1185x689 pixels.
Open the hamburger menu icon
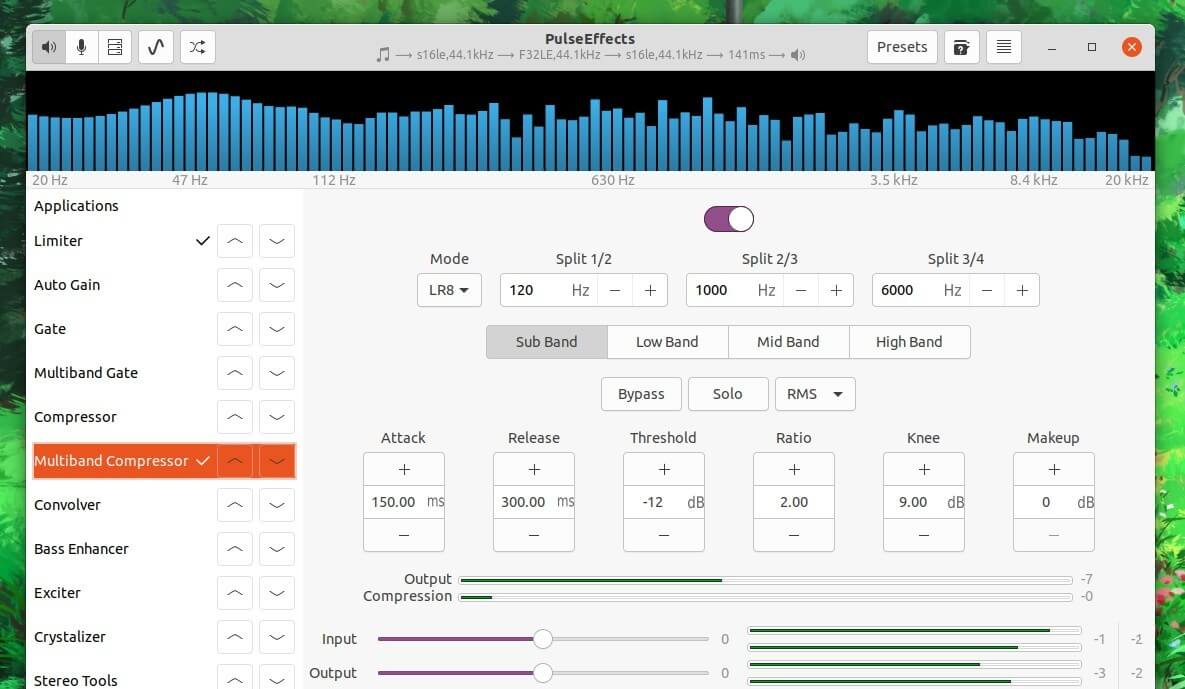(1003, 46)
